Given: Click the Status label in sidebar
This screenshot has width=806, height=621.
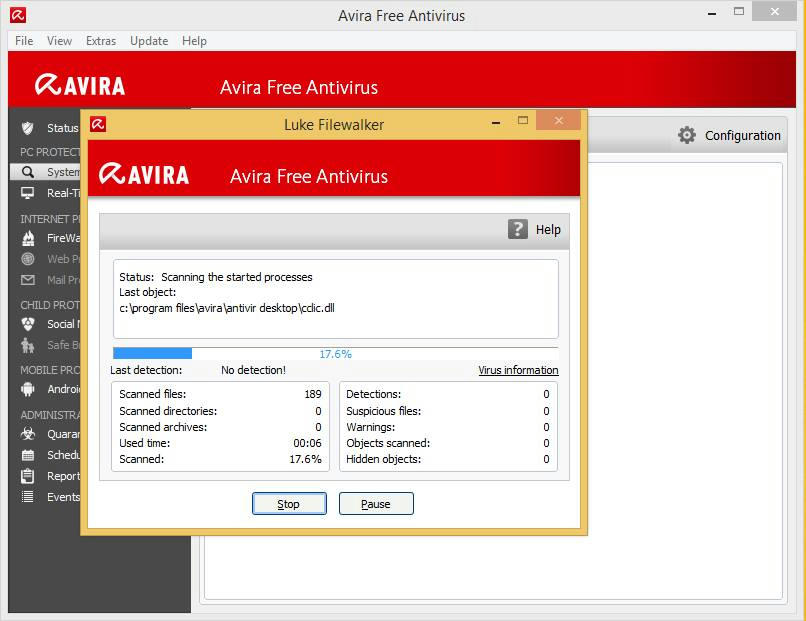Looking at the screenshot, I should click(63, 128).
